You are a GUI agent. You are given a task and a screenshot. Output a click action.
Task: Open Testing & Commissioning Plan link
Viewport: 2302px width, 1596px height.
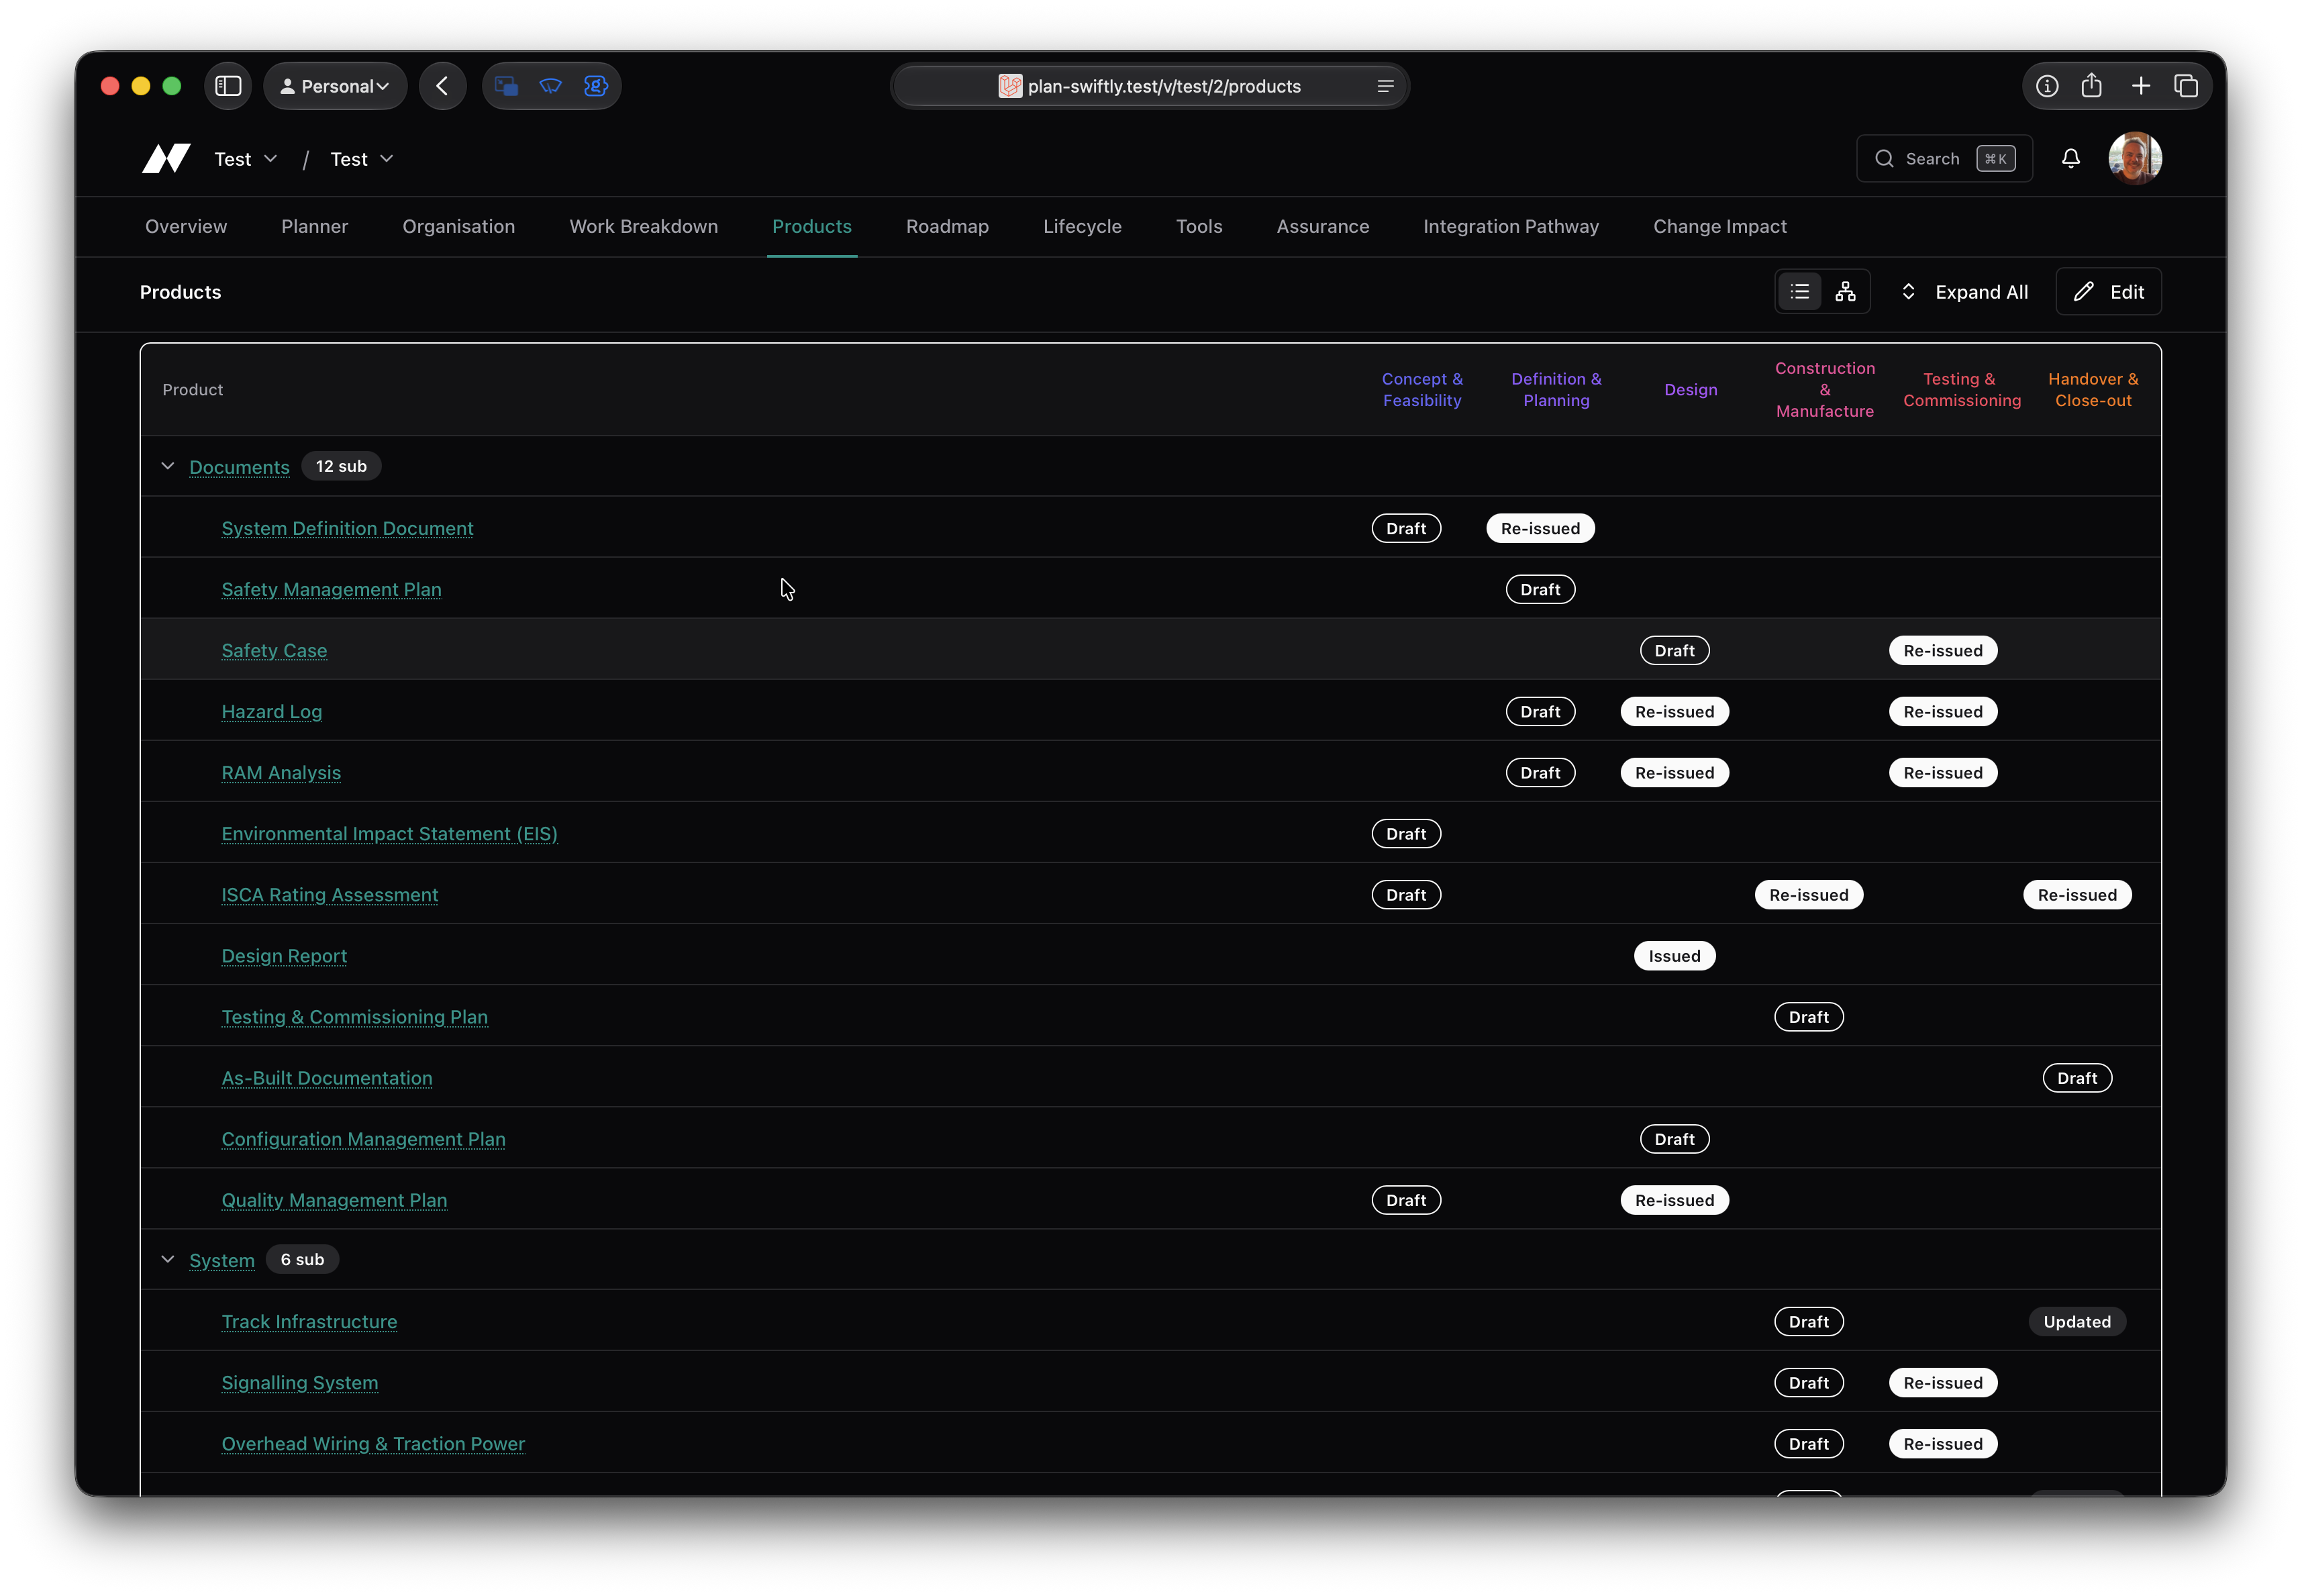(x=354, y=1016)
